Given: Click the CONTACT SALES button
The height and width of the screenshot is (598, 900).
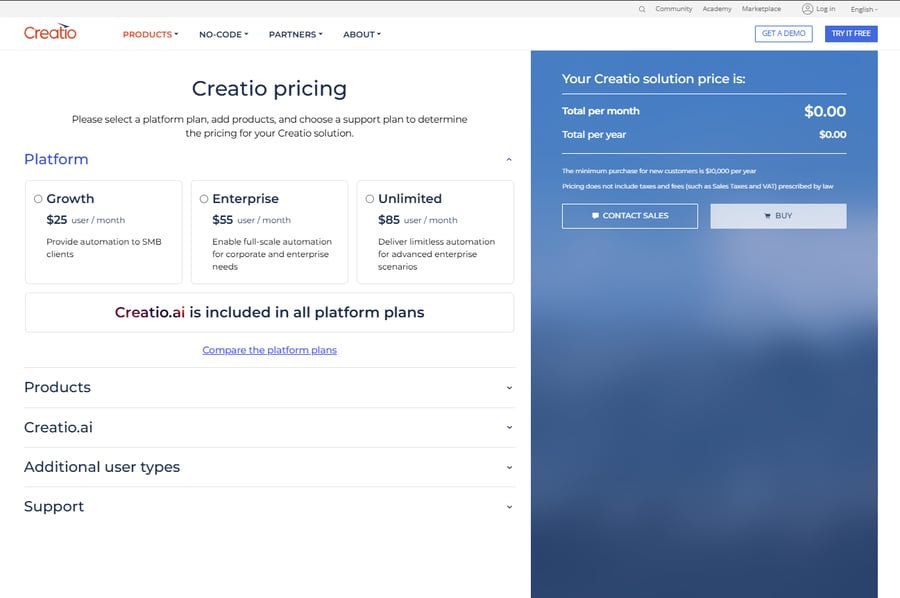Looking at the screenshot, I should point(630,216).
